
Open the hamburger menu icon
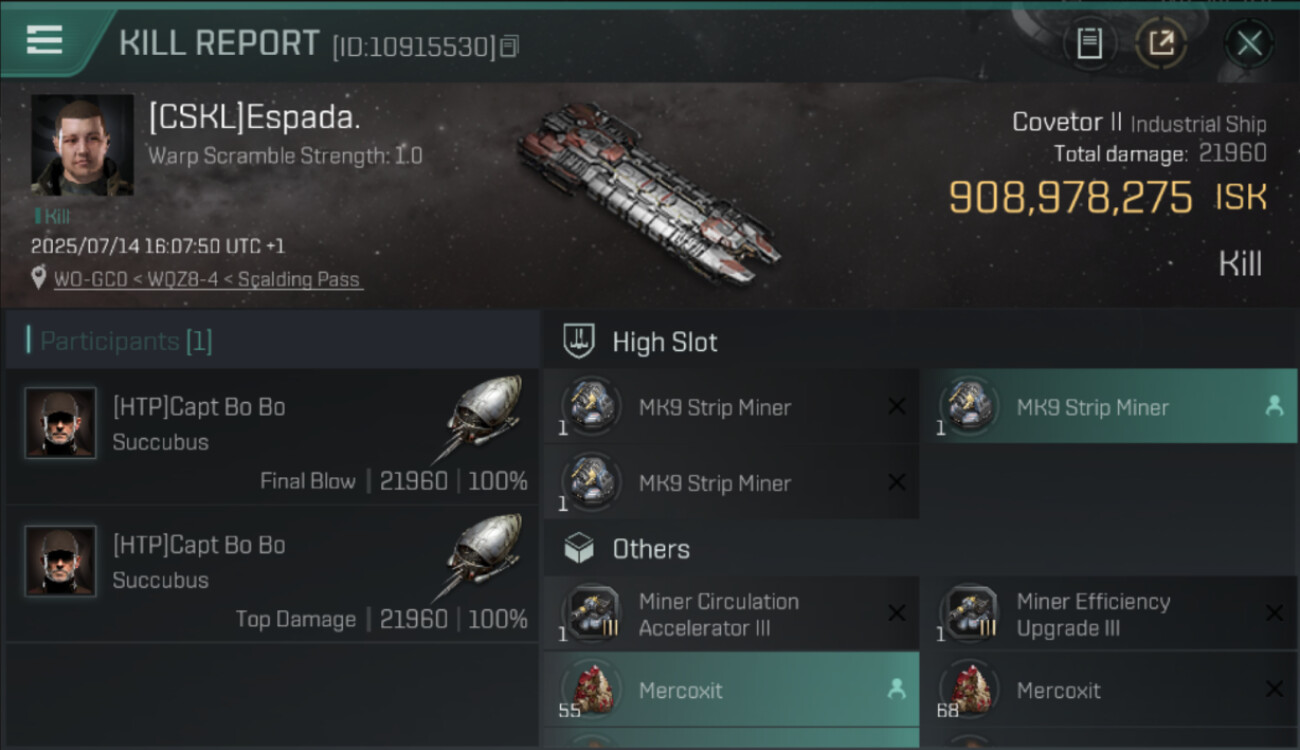pyautogui.click(x=45, y=41)
